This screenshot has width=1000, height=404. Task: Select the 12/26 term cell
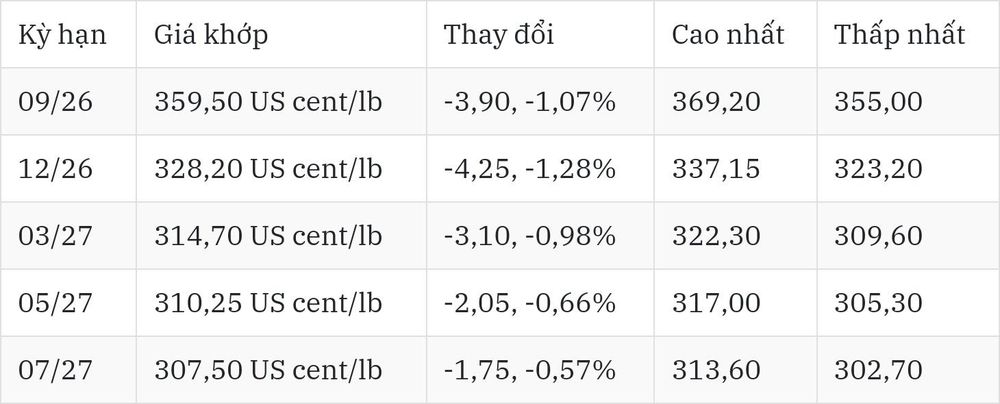pyautogui.click(x=55, y=168)
